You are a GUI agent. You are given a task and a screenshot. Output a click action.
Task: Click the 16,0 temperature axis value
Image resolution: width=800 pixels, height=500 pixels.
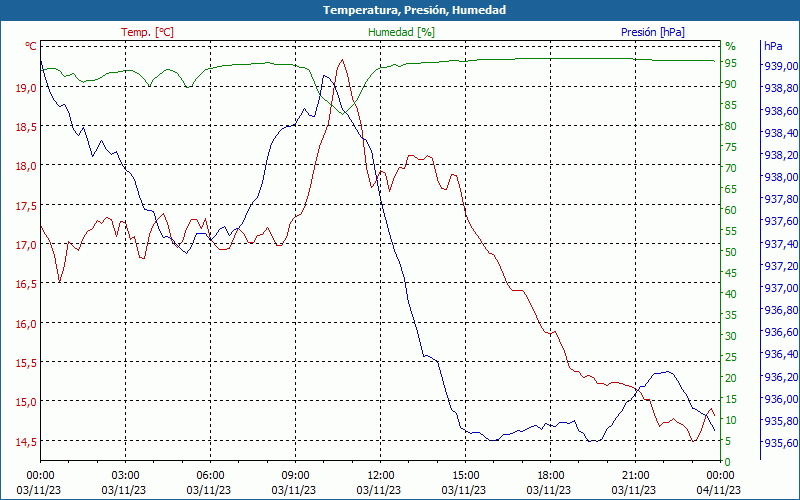[x=26, y=324]
